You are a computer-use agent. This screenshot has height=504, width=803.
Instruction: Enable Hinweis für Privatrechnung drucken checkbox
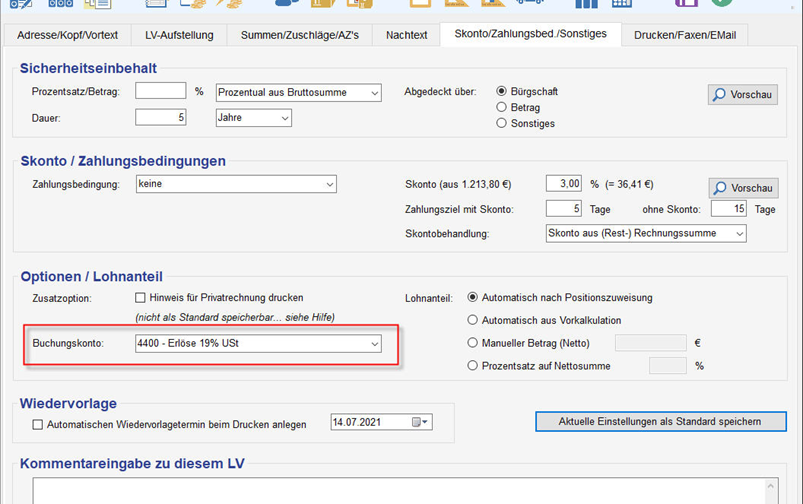pos(140,298)
